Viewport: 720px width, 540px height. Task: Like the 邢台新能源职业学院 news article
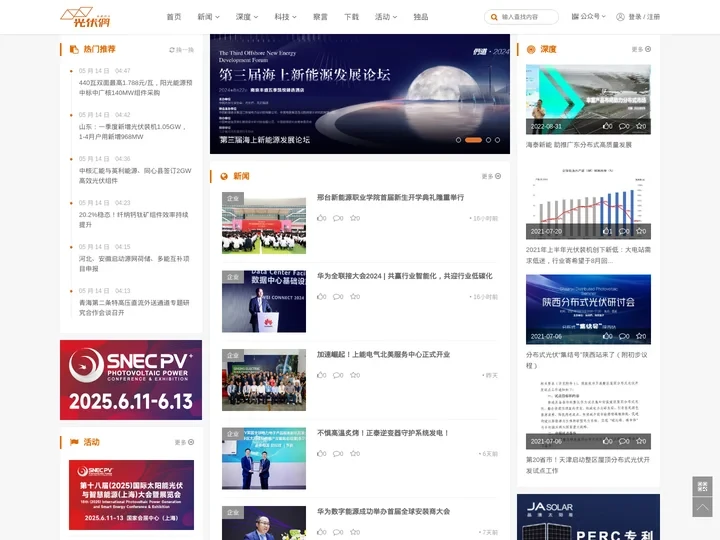(x=321, y=218)
